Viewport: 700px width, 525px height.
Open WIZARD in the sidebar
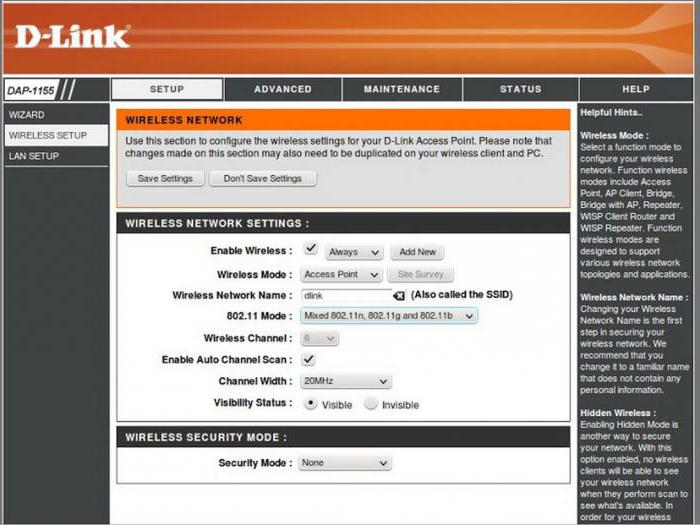pos(56,115)
